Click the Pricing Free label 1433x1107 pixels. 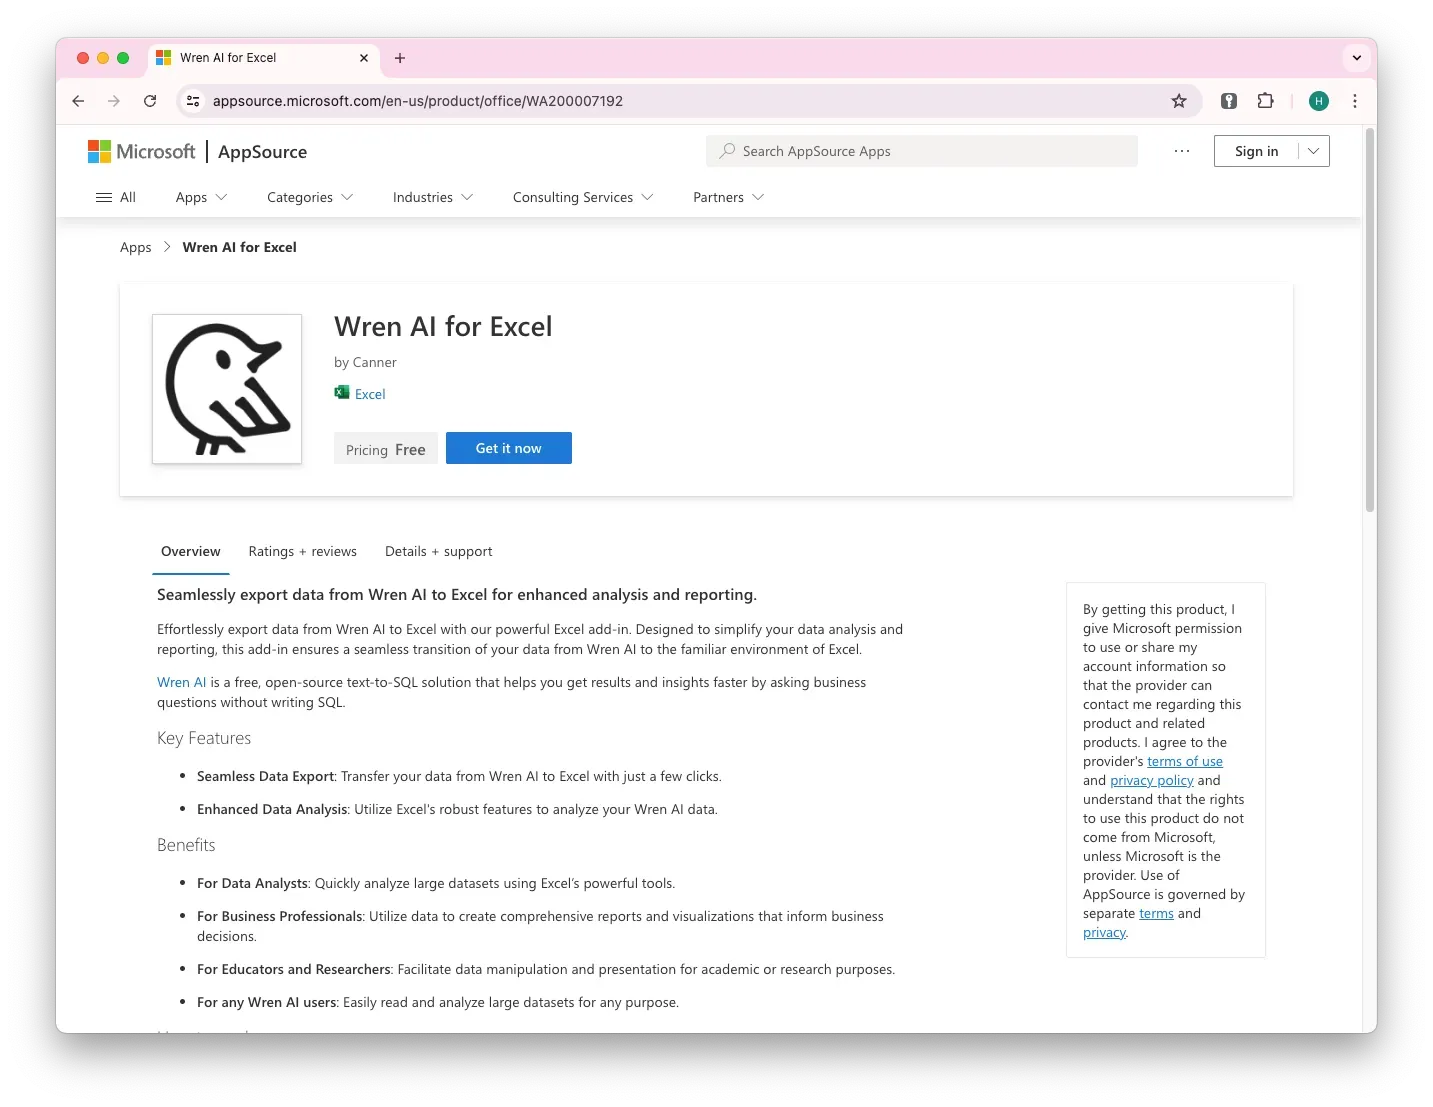click(386, 450)
